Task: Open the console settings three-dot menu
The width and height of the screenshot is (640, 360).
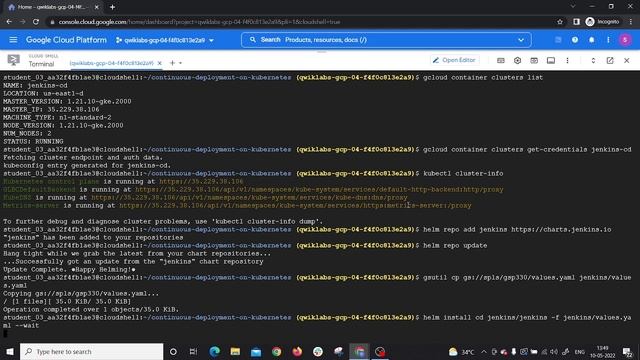Action: tap(608, 40)
